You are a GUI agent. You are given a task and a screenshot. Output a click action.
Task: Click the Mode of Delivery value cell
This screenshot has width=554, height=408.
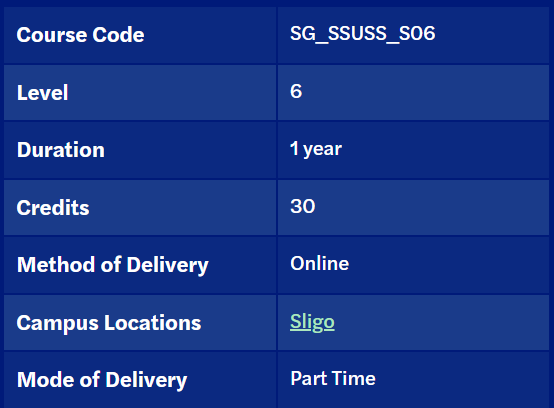point(413,380)
